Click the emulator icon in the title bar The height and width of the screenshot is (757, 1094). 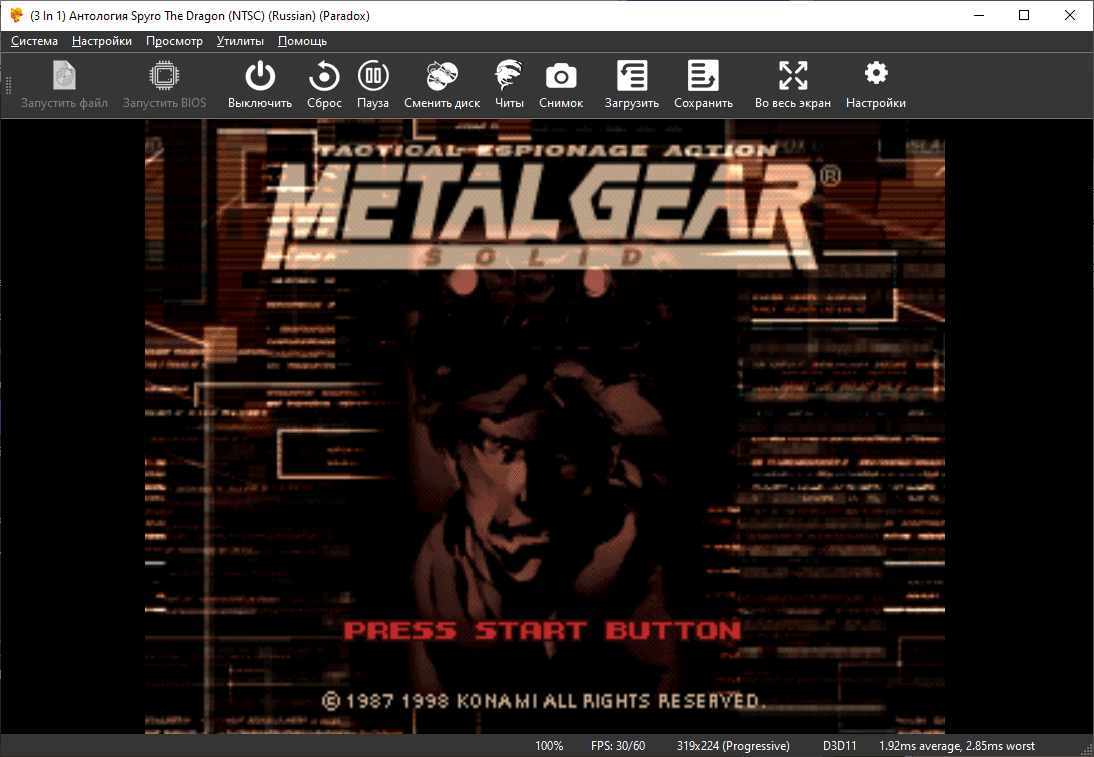17,15
